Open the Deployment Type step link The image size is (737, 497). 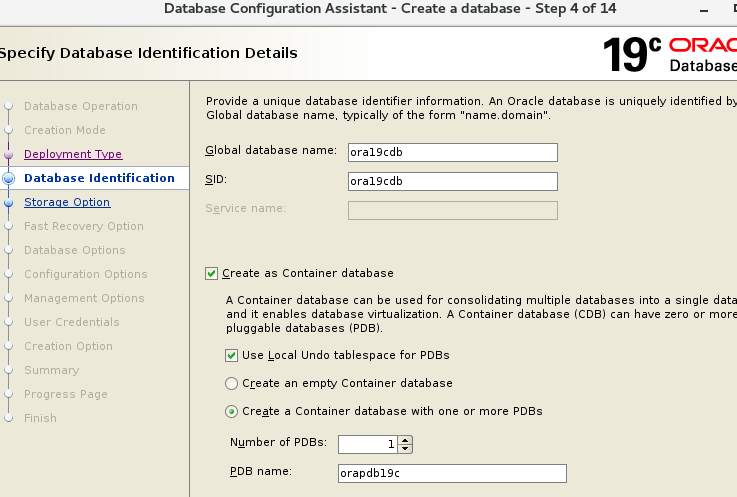point(73,154)
